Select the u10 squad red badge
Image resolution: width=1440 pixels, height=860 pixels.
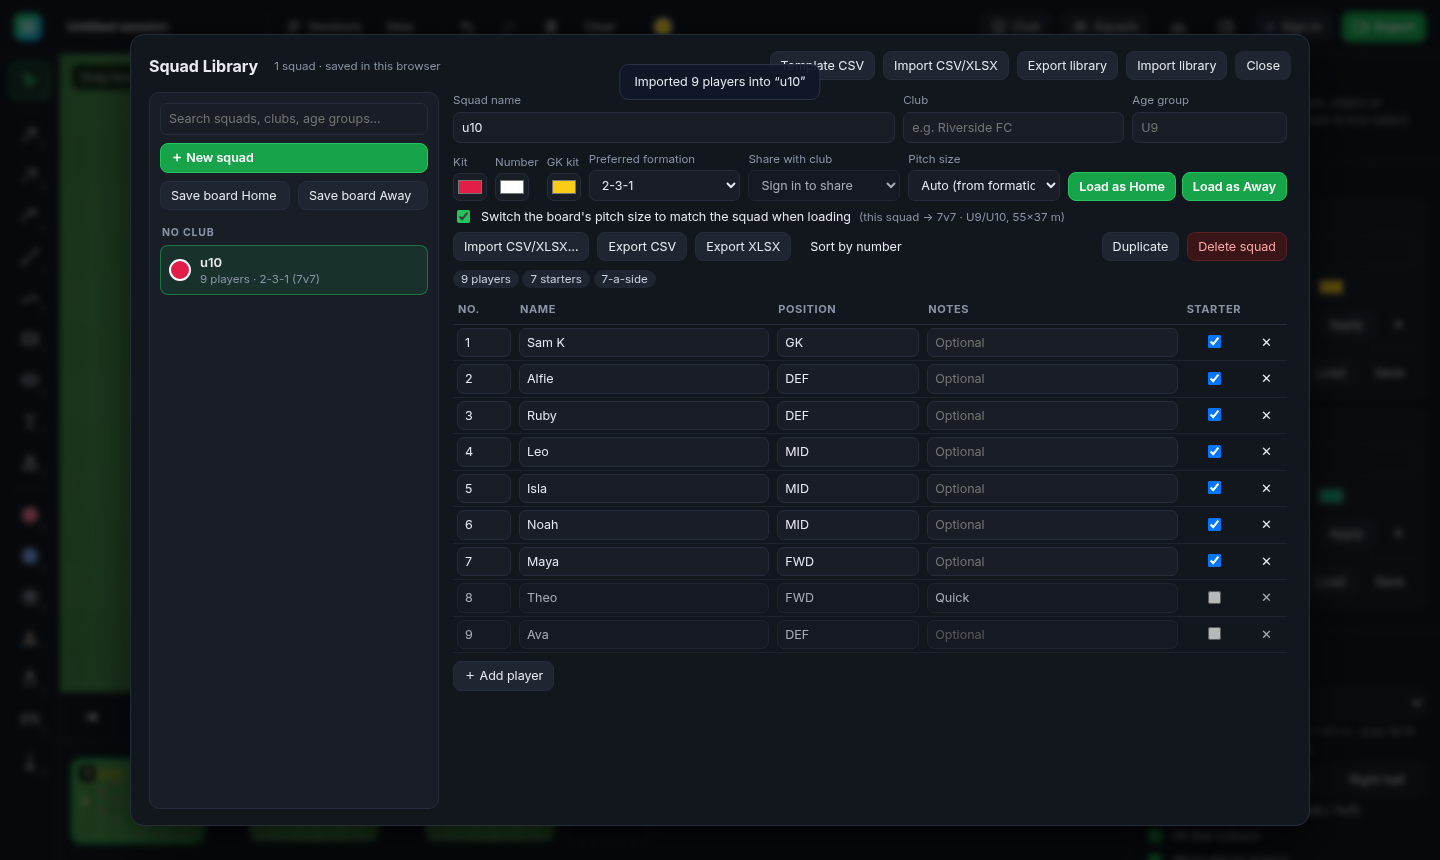(180, 270)
